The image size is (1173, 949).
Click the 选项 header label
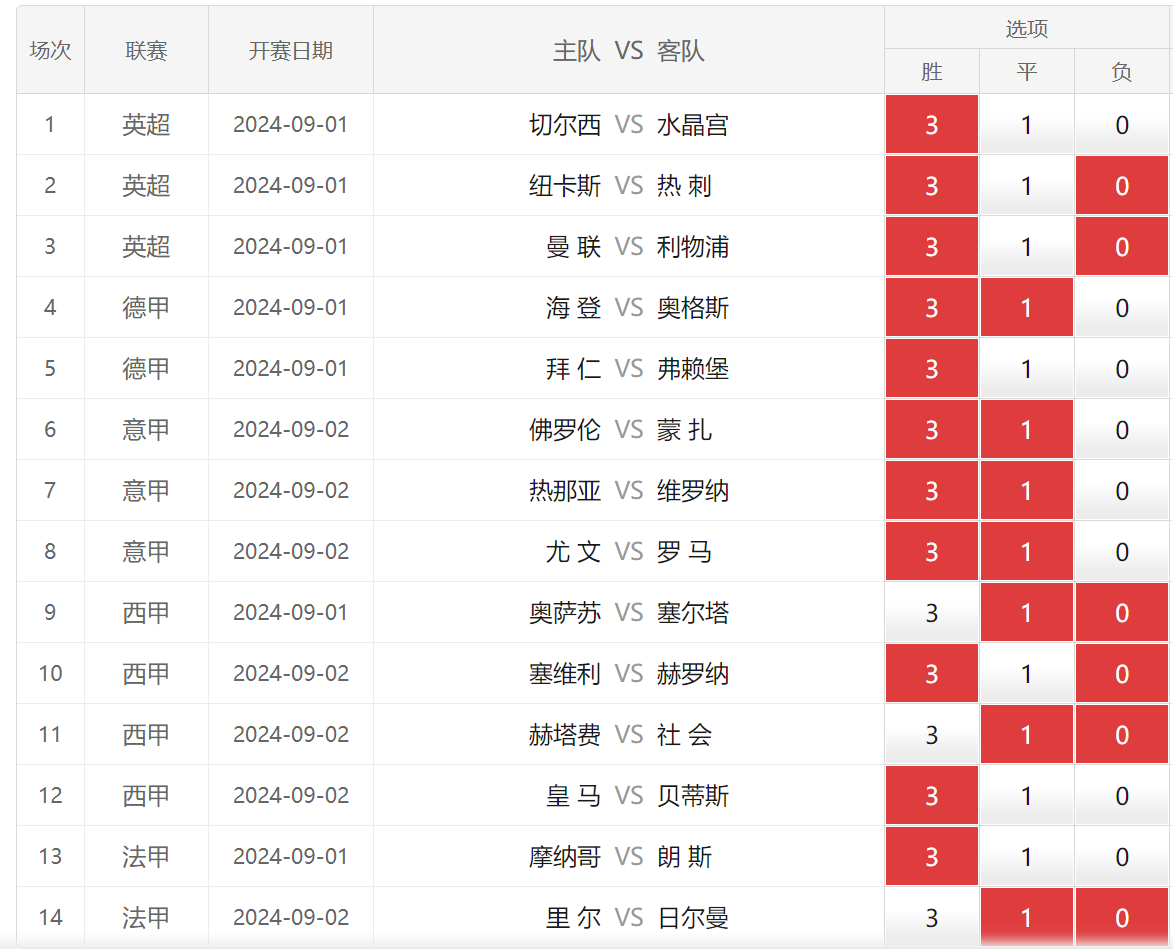[1026, 28]
